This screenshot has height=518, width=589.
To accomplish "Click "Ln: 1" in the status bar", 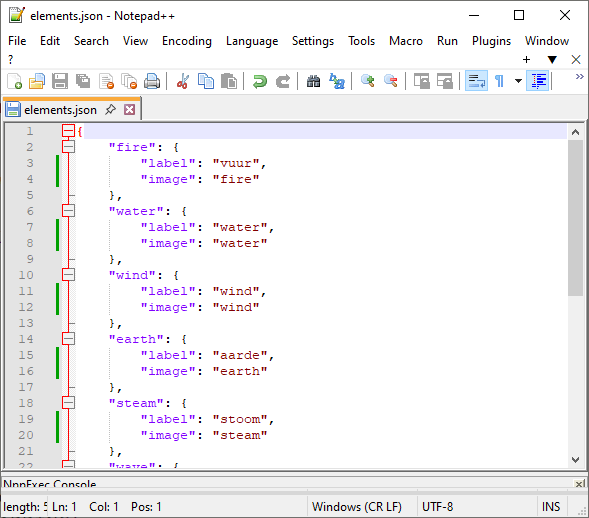I will tap(64, 507).
